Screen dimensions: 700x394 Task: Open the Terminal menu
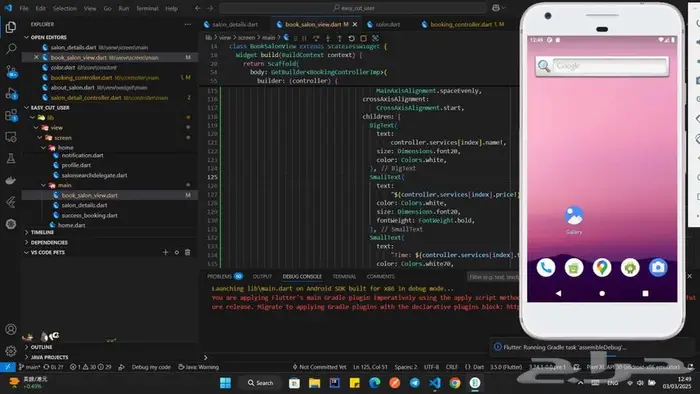[147, 8]
